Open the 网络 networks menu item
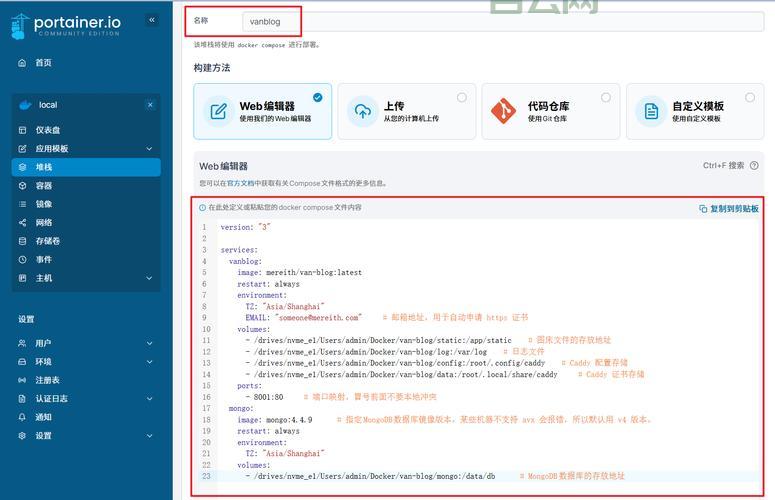Image resolution: width=775 pixels, height=500 pixels. pyautogui.click(x=86, y=223)
